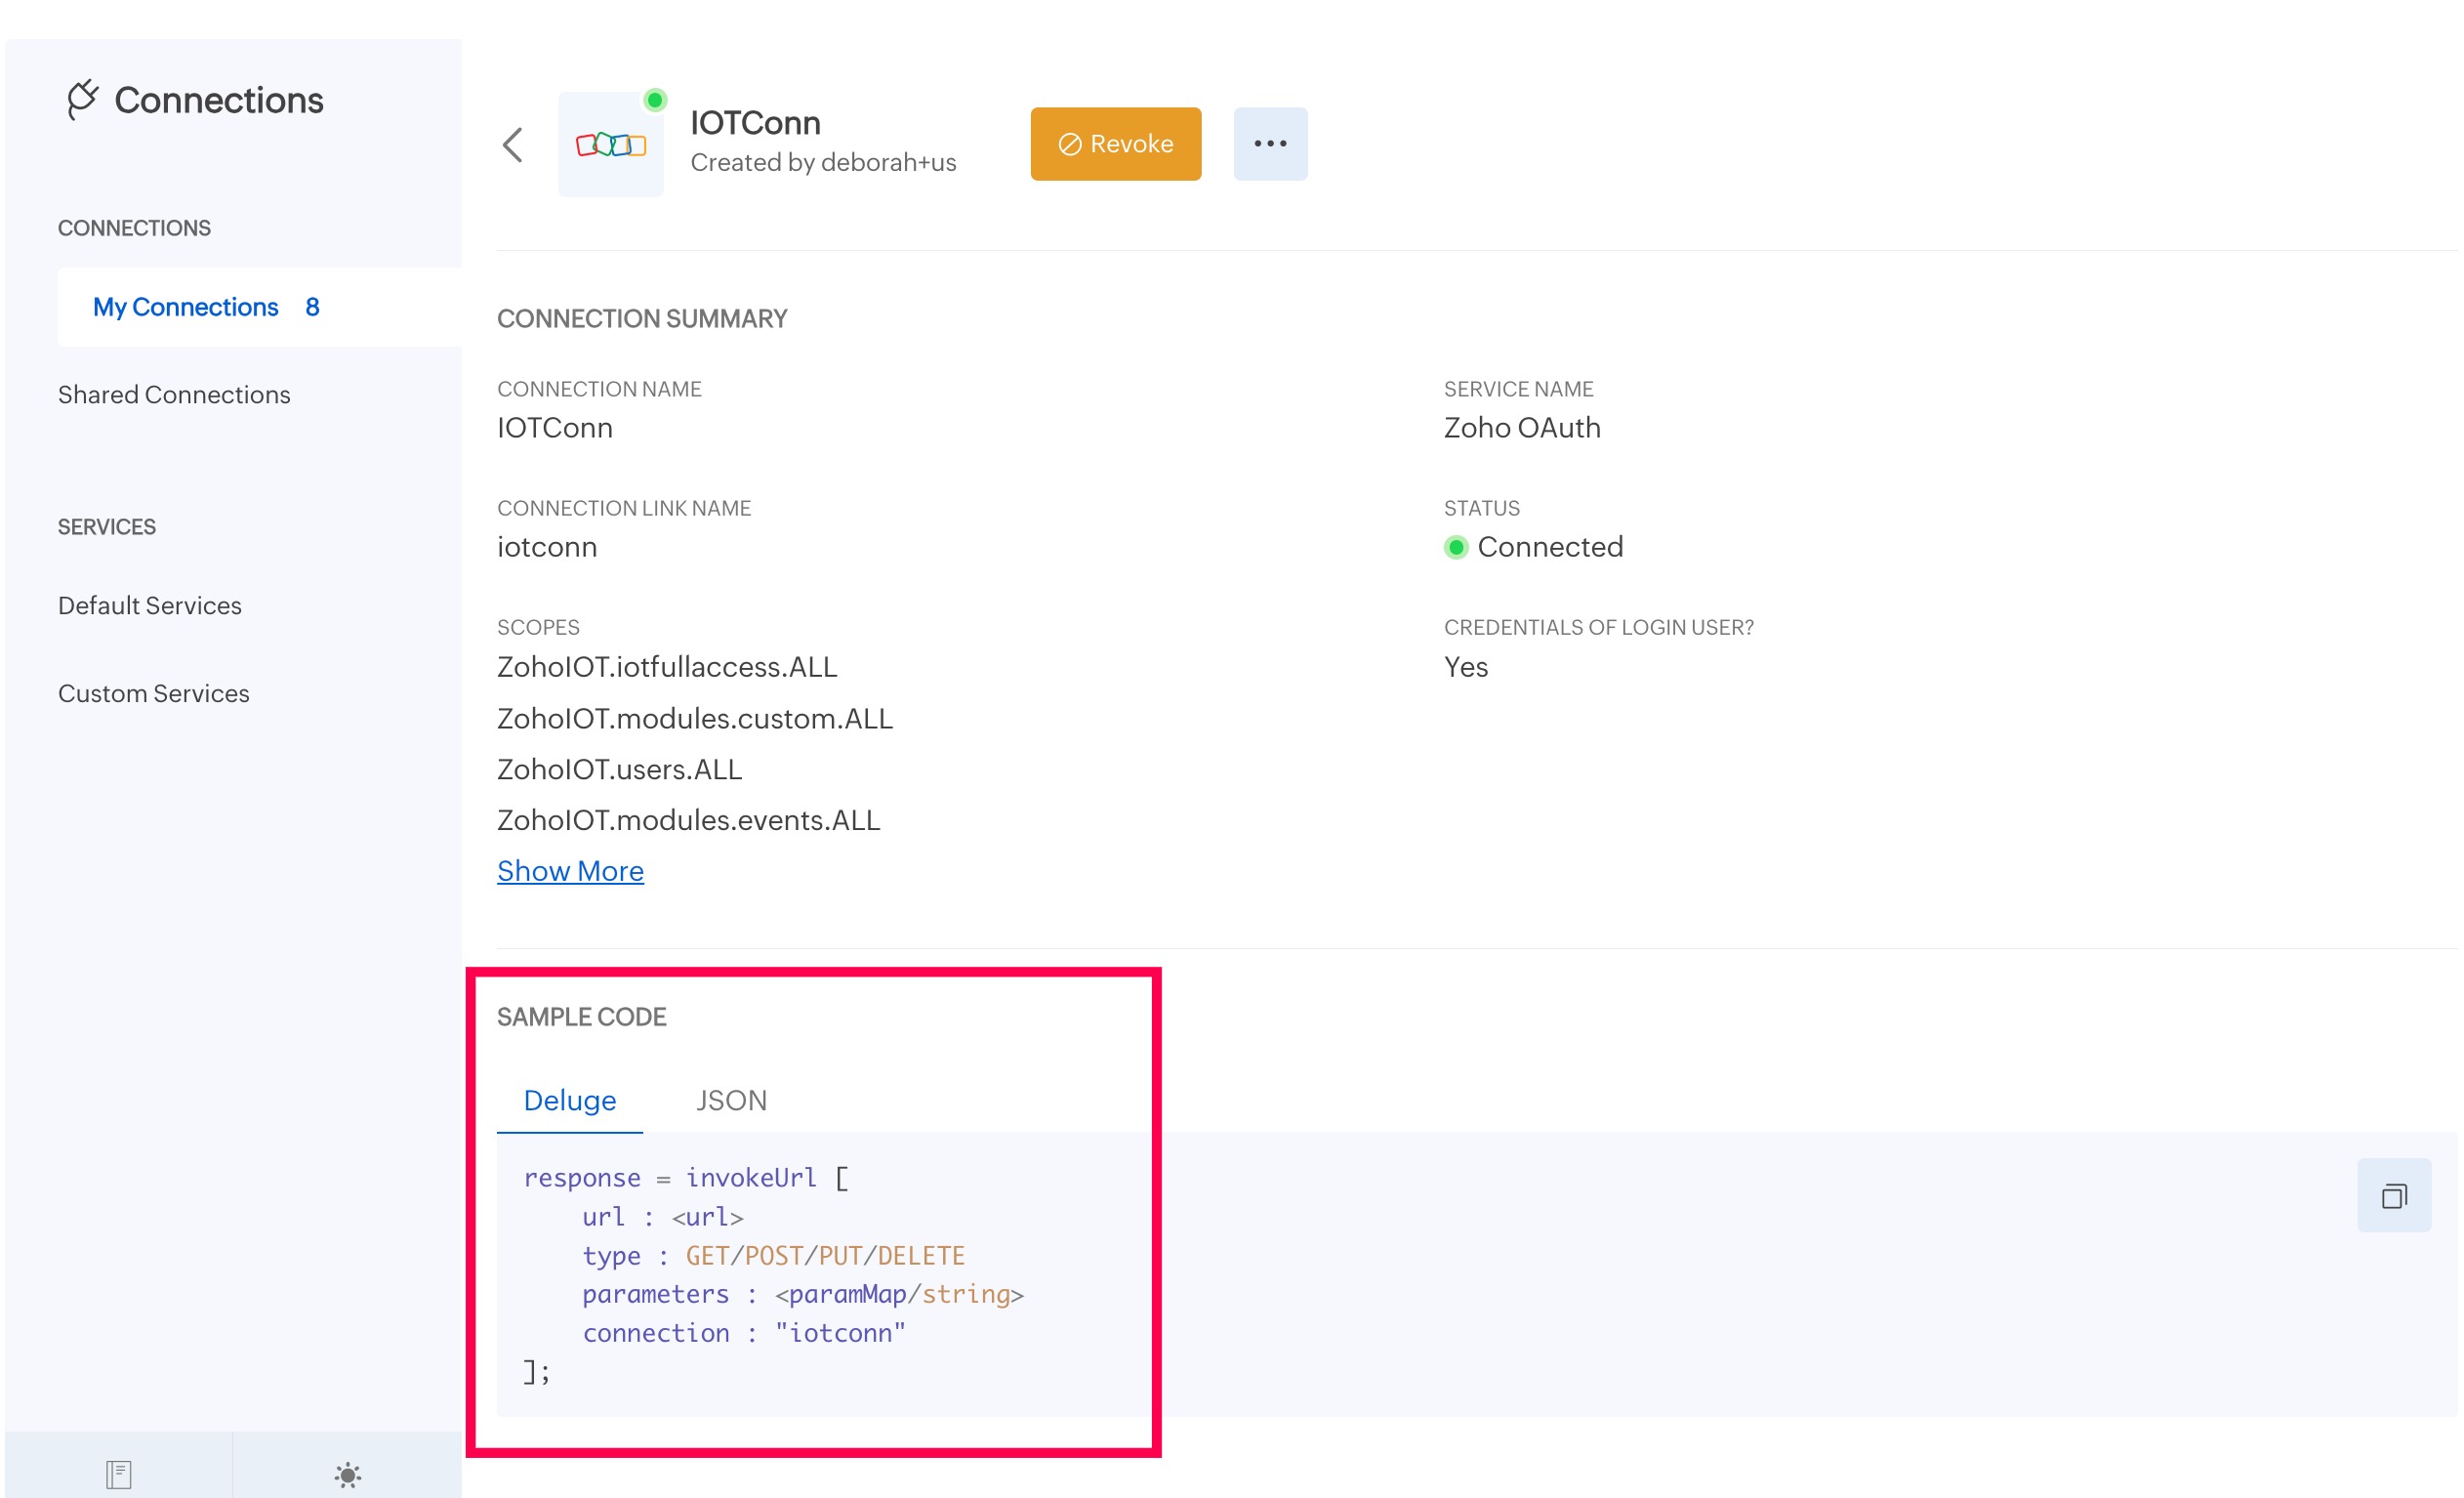Image resolution: width=2464 pixels, height=1498 pixels.
Task: Click the documentation page icon at bottom
Action: [118, 1473]
